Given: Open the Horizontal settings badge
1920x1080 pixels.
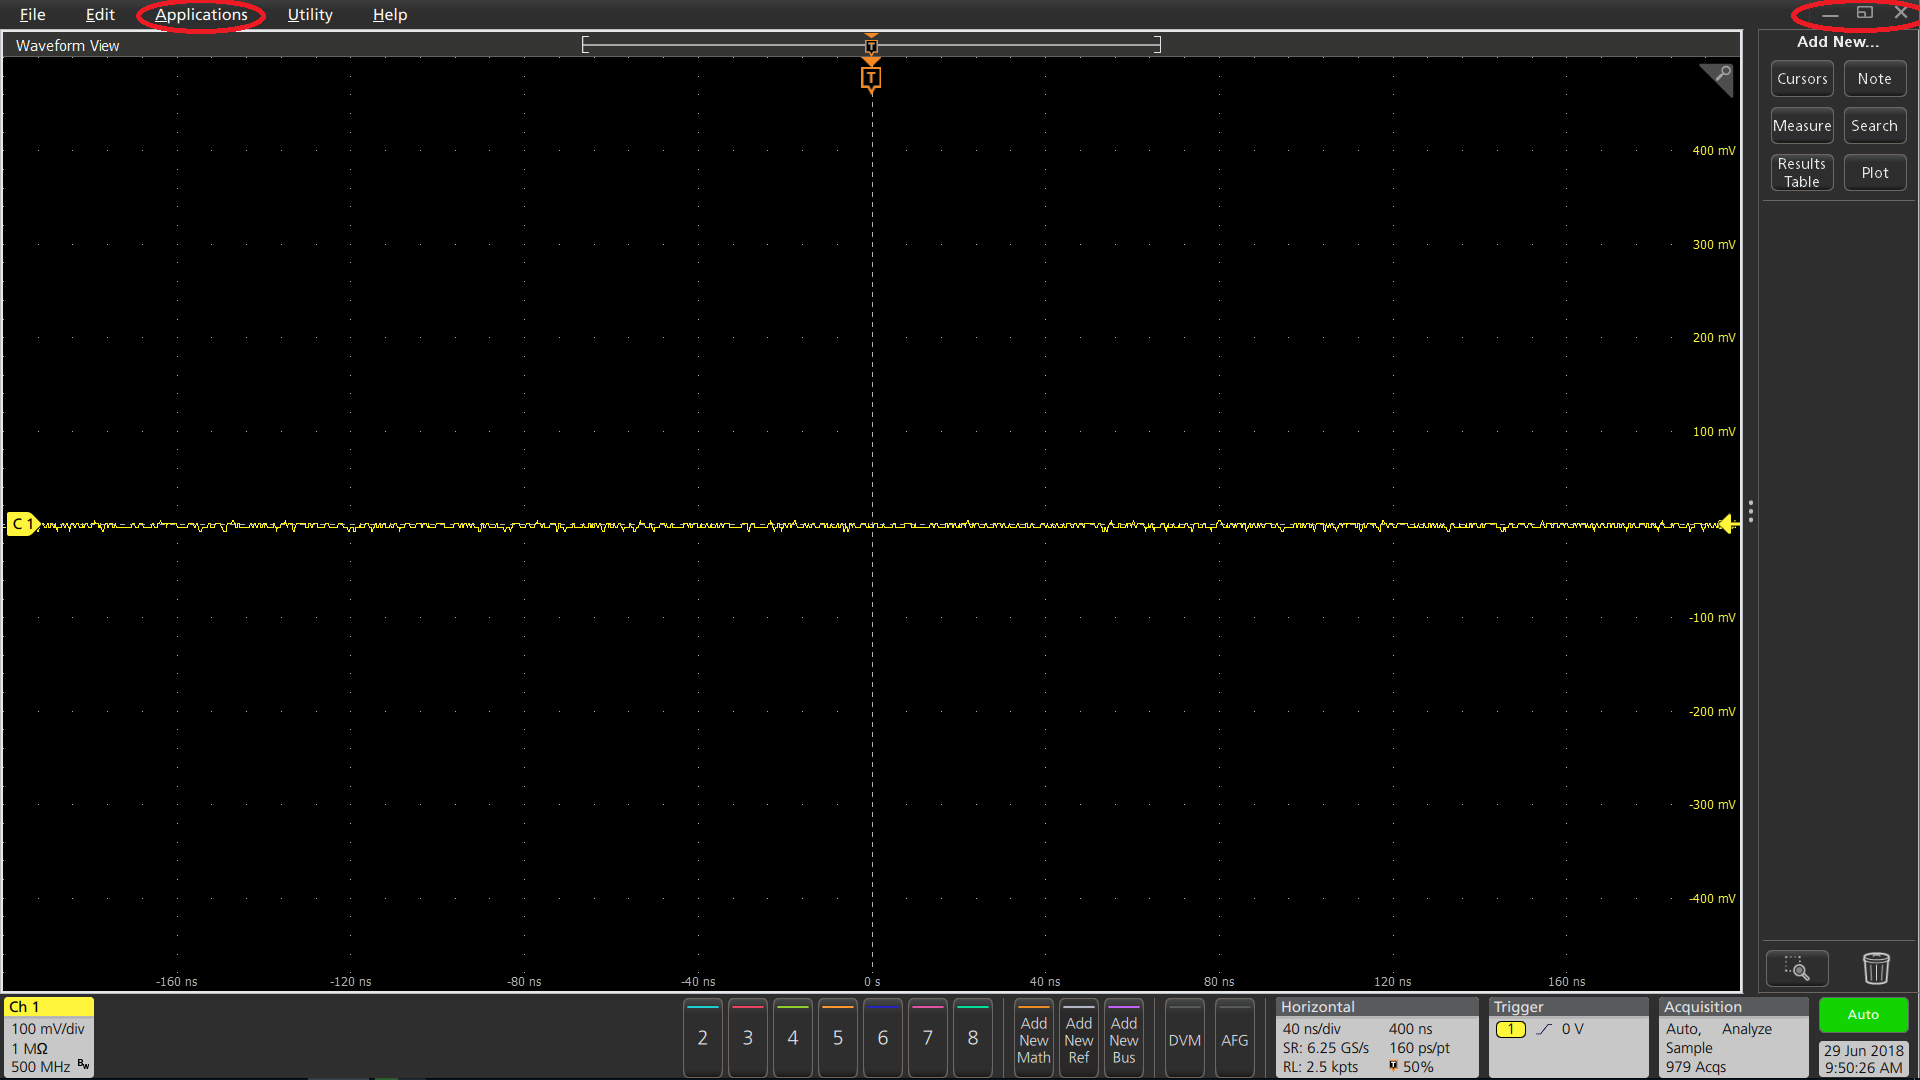Looking at the screenshot, I should click(x=1376, y=1037).
